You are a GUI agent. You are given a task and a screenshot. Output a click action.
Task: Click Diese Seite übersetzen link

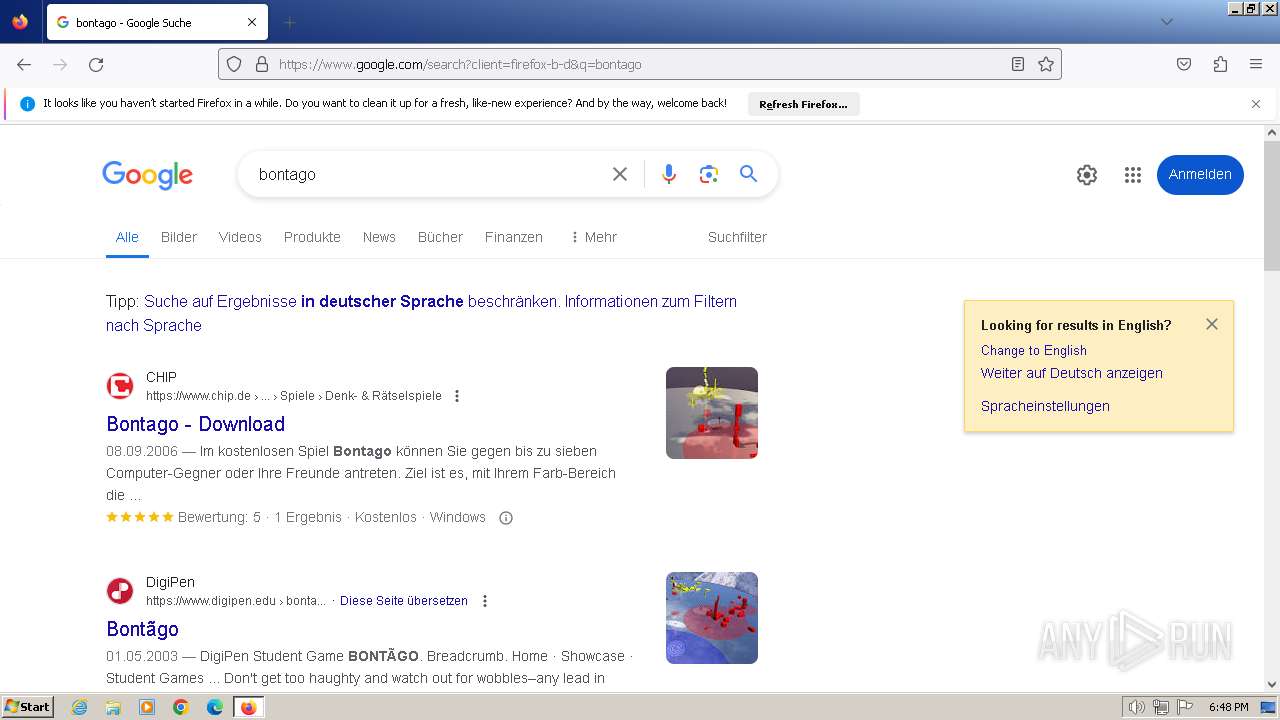pos(404,601)
